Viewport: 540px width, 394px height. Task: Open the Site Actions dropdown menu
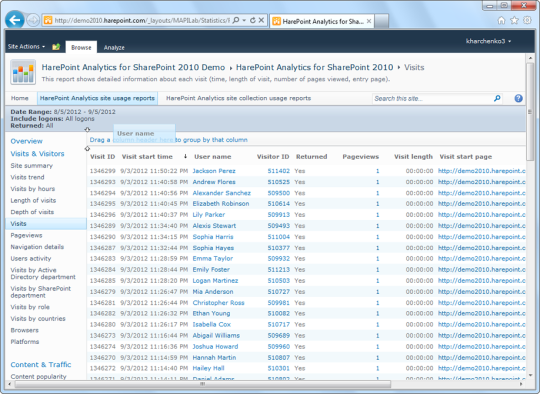click(x=26, y=46)
